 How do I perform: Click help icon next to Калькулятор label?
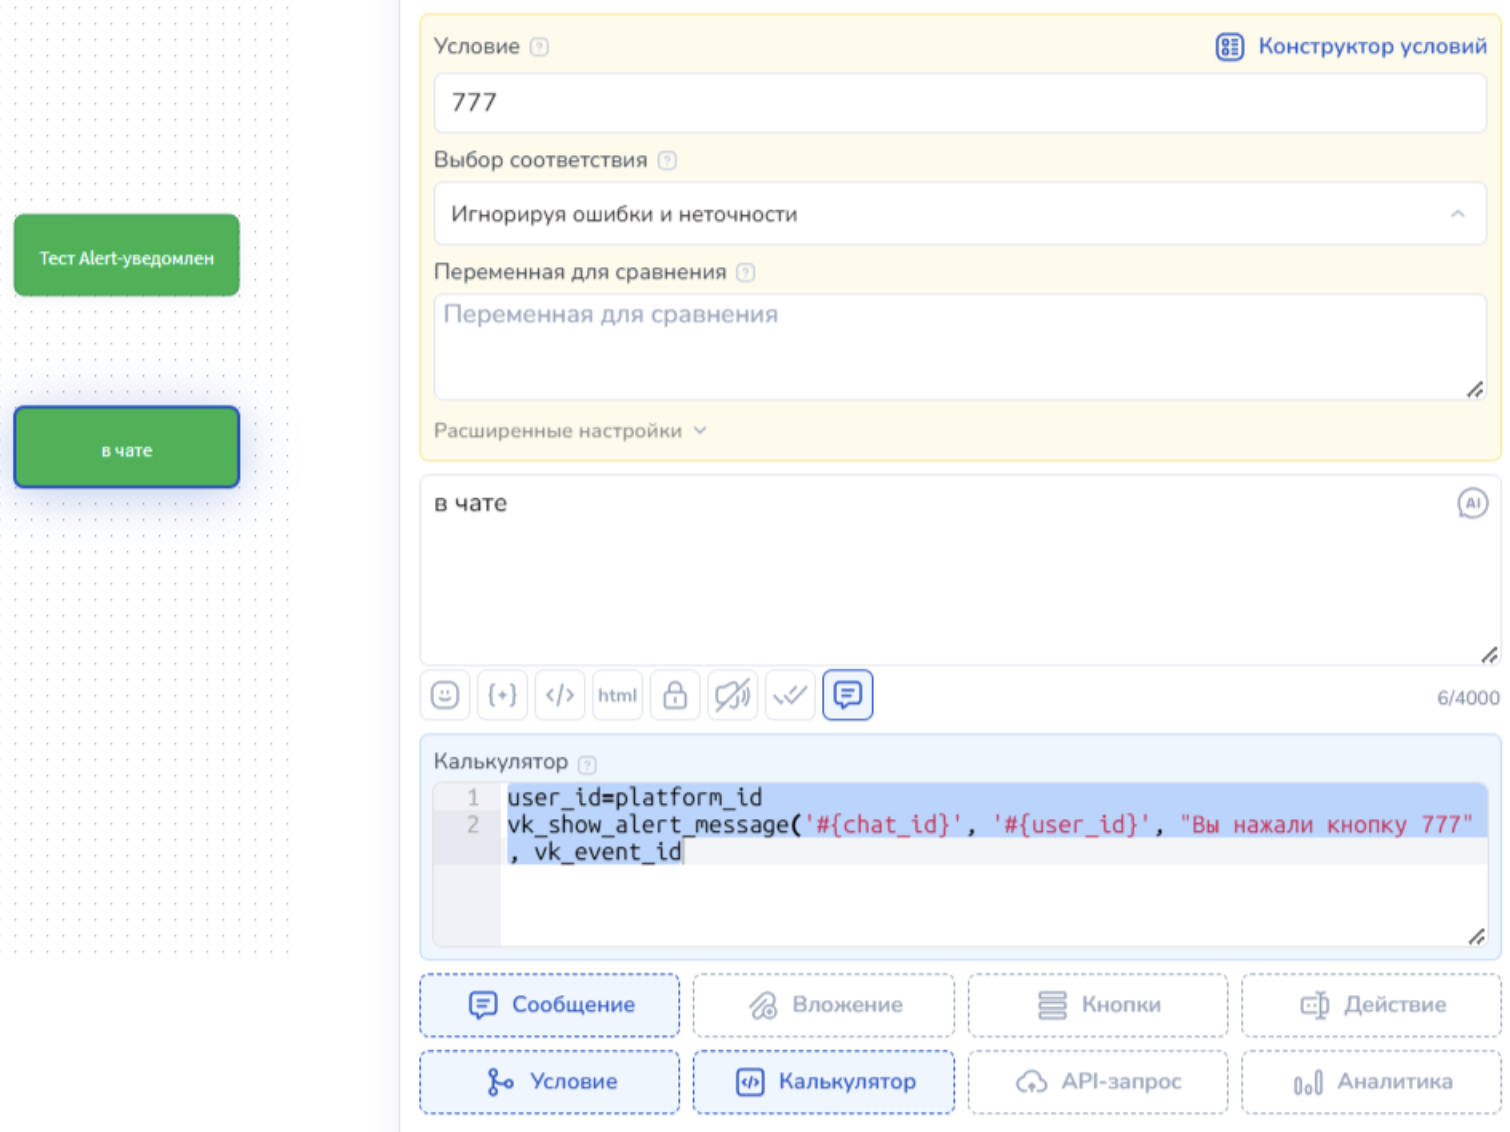[588, 765]
